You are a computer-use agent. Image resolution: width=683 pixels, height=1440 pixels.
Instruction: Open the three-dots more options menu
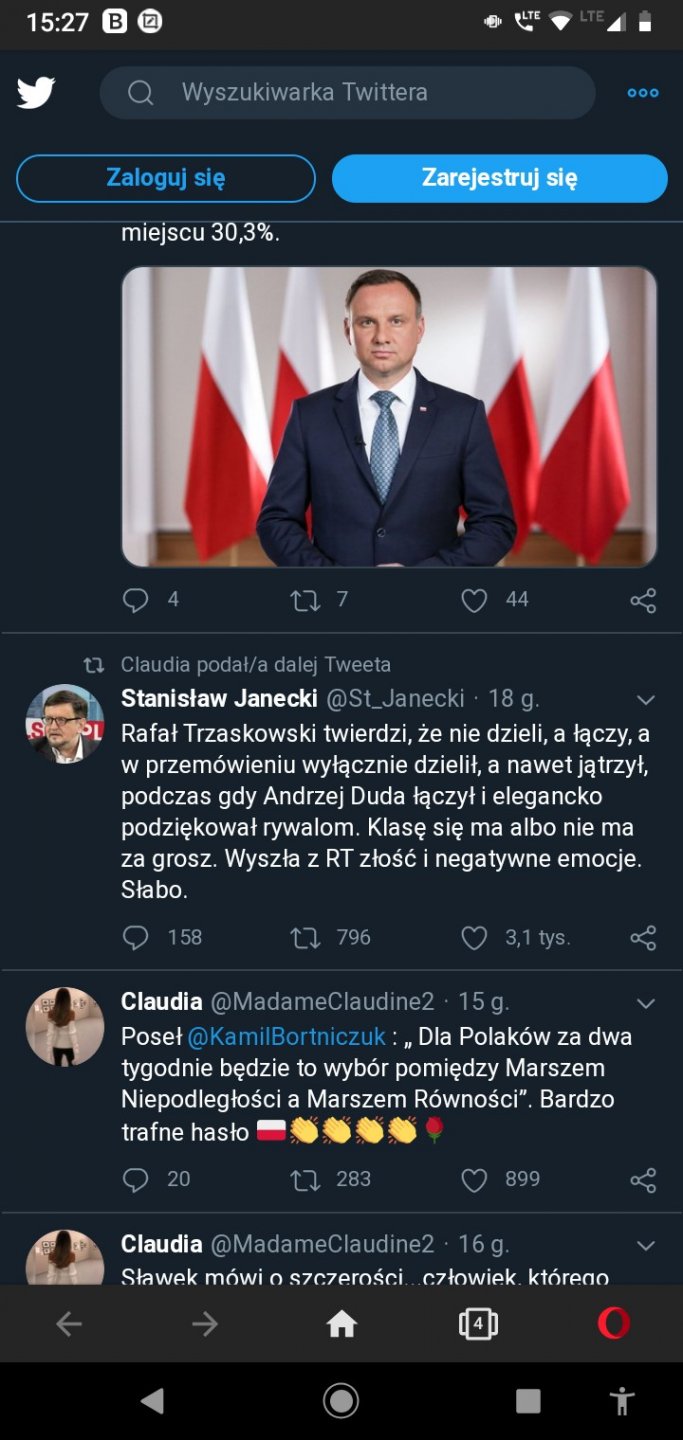[x=643, y=93]
